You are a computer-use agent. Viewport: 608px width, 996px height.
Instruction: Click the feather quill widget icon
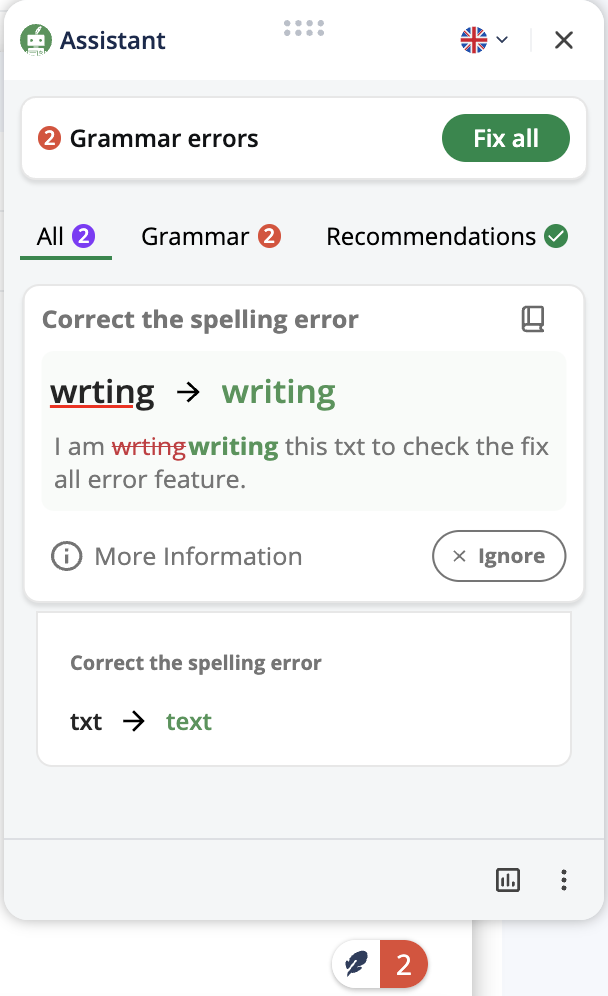pyautogui.click(x=356, y=965)
